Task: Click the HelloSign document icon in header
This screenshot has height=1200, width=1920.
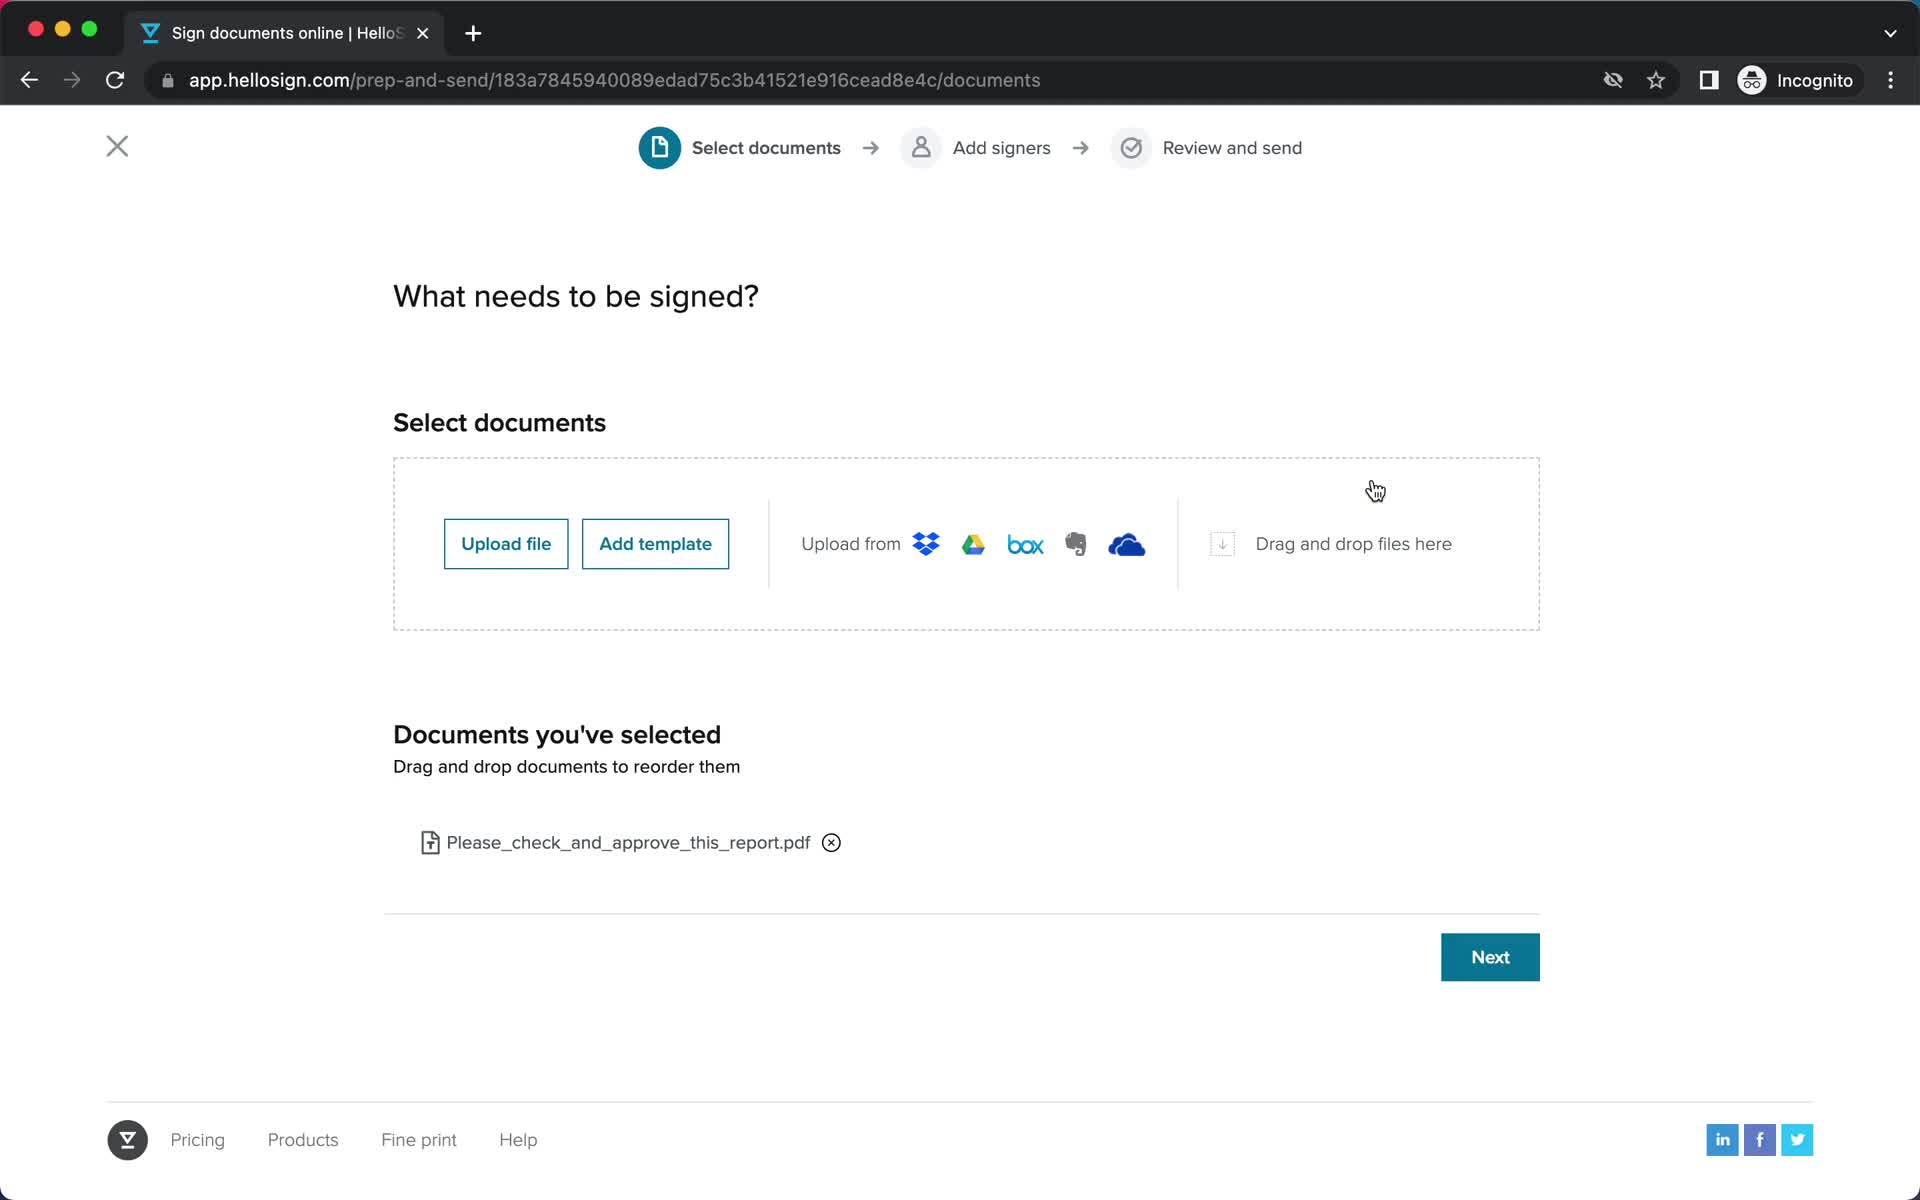Action: [x=659, y=147]
